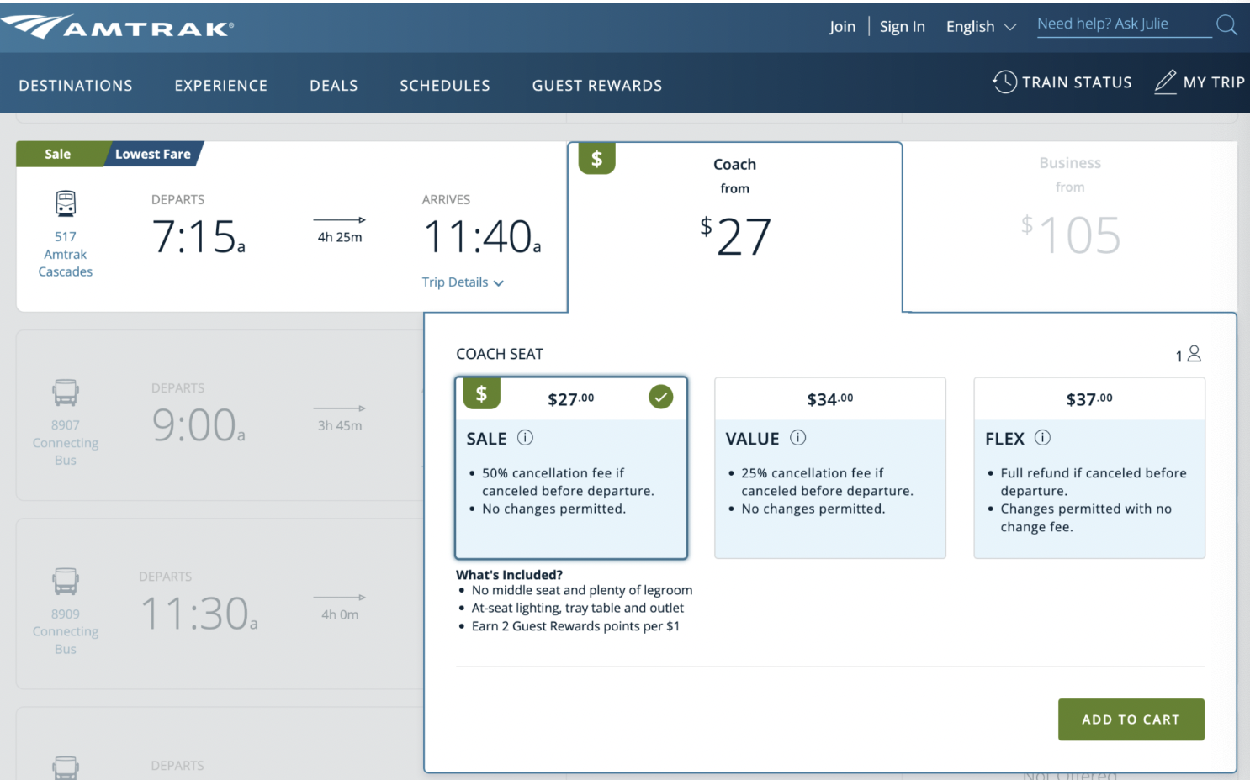Viewport: 1250px width, 780px height.
Task: Click the train icon for 517 Cascades
Action: pyautogui.click(x=66, y=204)
